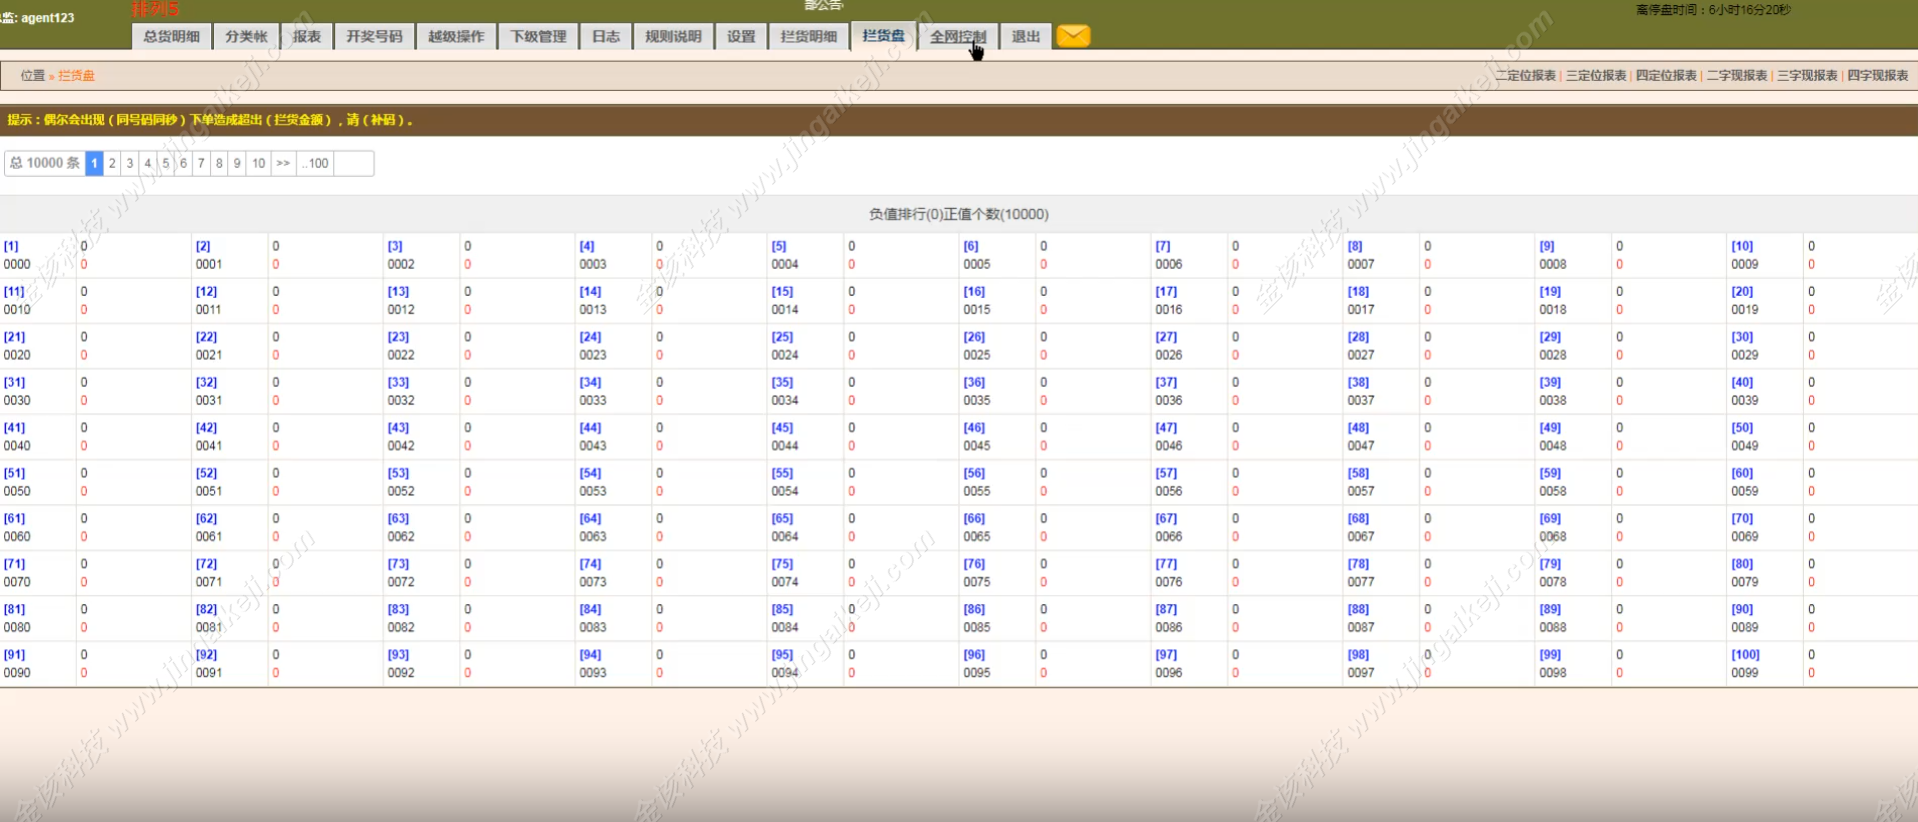This screenshot has width=1918, height=822.
Task: Click rank link [74] for 0073
Action: pos(590,564)
